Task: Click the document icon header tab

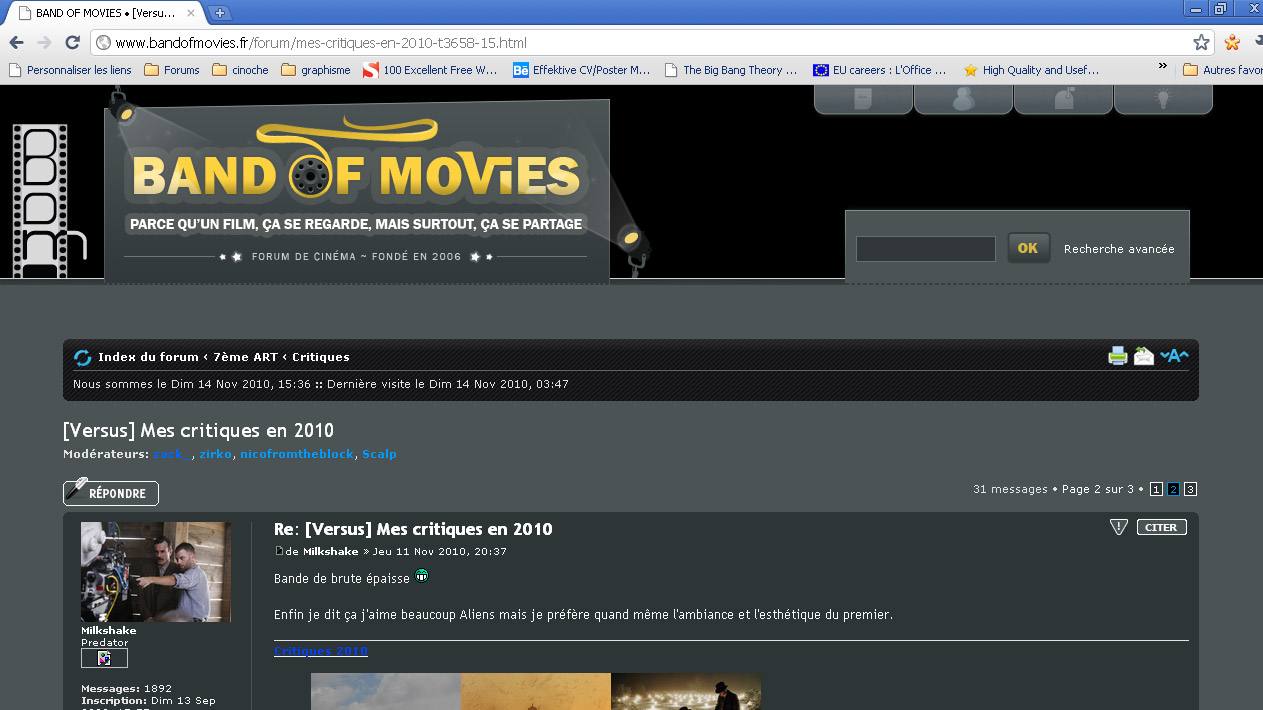Action: pyautogui.click(x=863, y=99)
